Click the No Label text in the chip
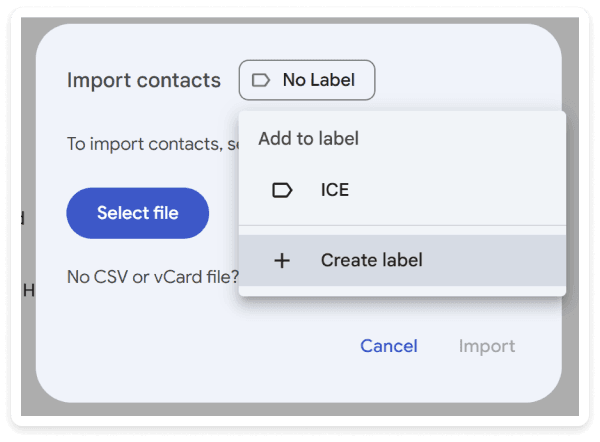 point(319,80)
